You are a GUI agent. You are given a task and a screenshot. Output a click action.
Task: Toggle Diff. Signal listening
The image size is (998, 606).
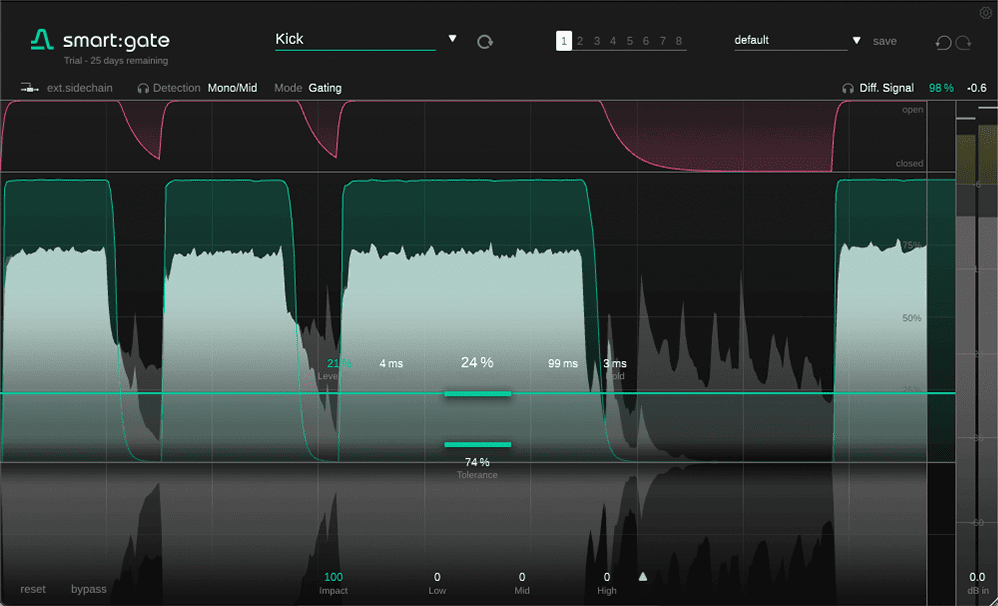[886, 88]
